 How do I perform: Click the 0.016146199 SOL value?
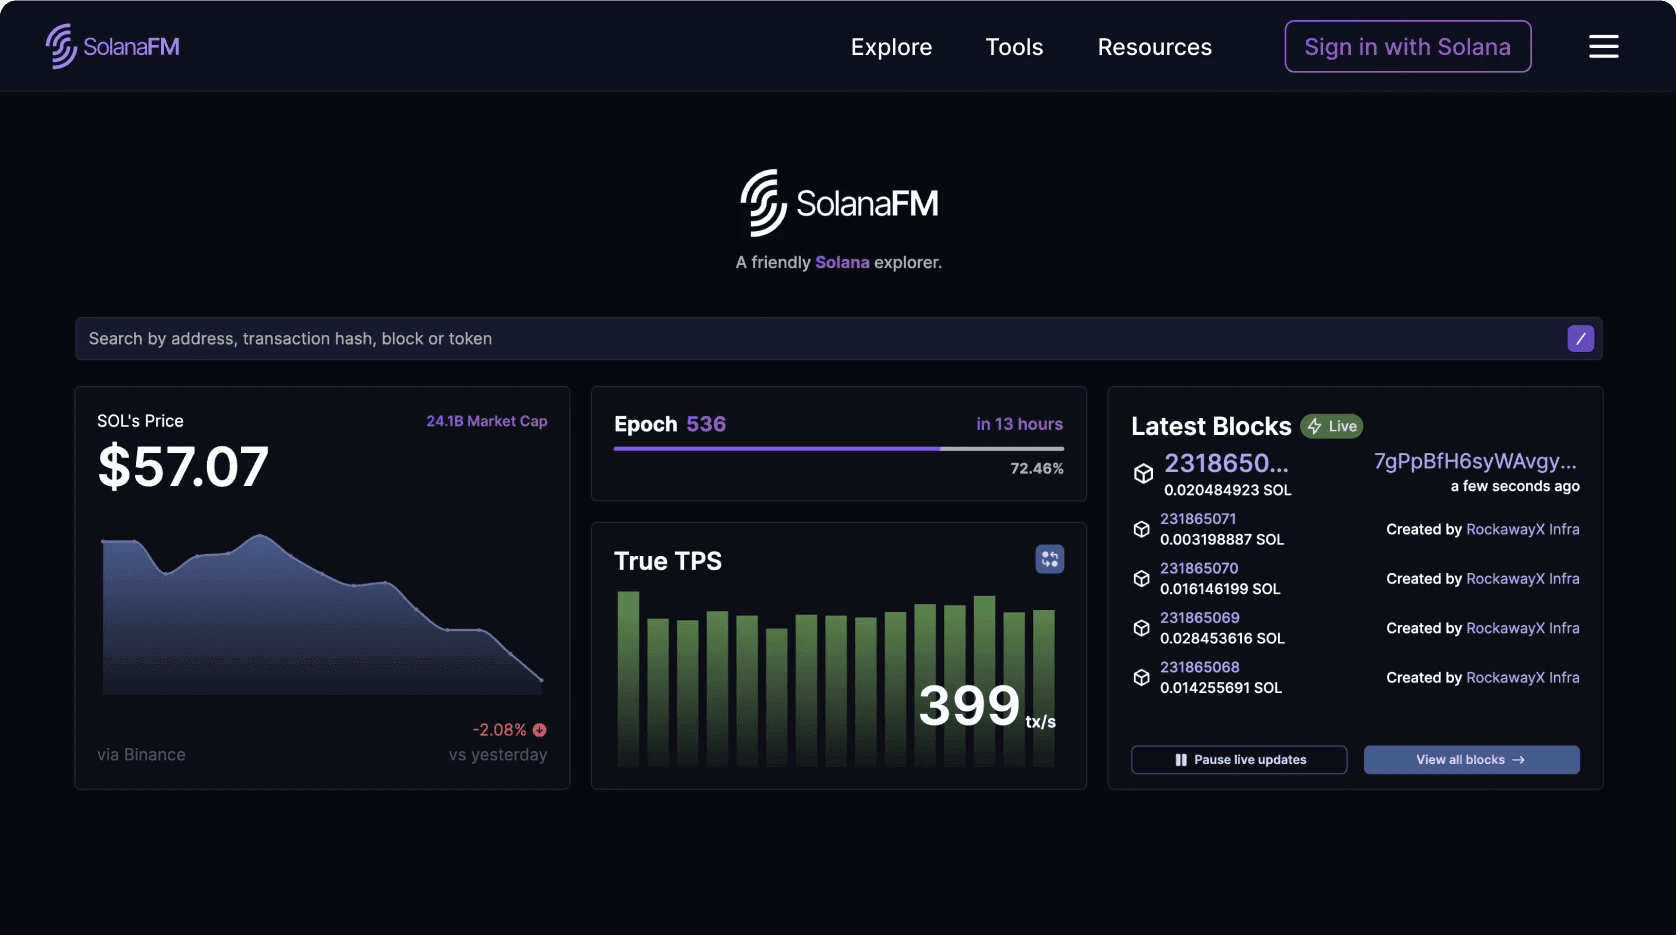1220,589
